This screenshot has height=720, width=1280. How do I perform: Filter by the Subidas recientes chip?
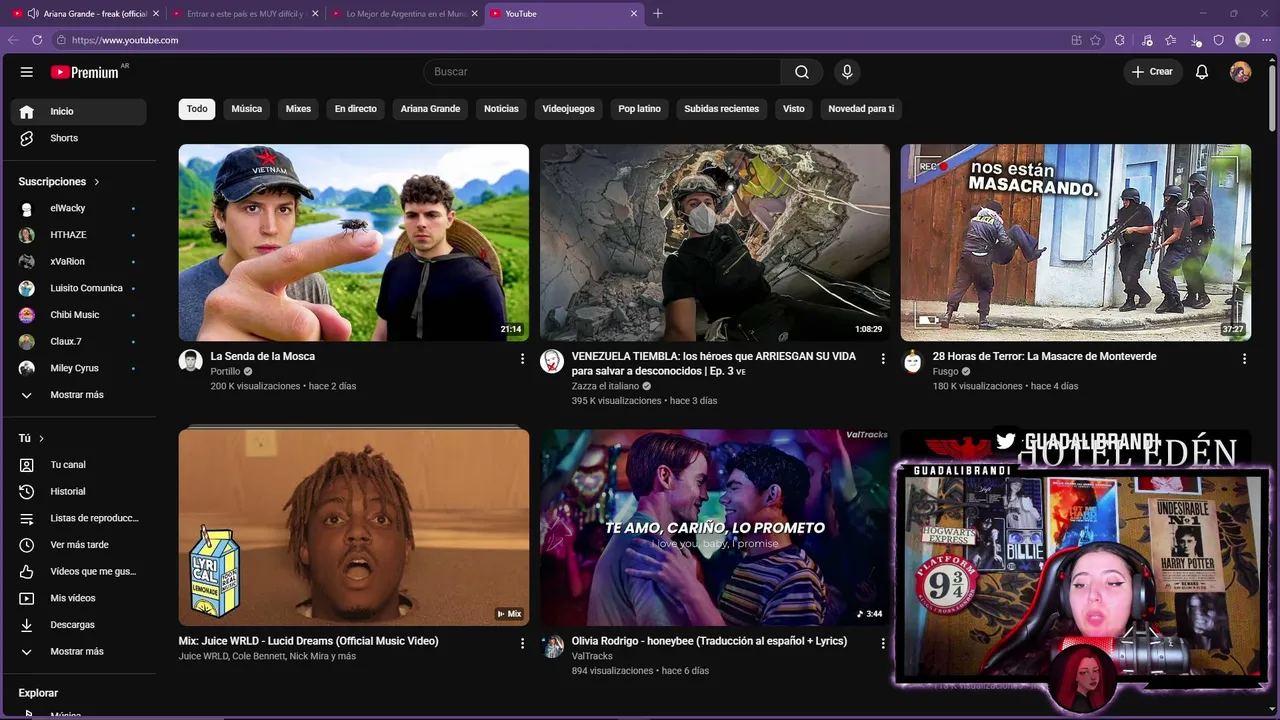point(721,109)
